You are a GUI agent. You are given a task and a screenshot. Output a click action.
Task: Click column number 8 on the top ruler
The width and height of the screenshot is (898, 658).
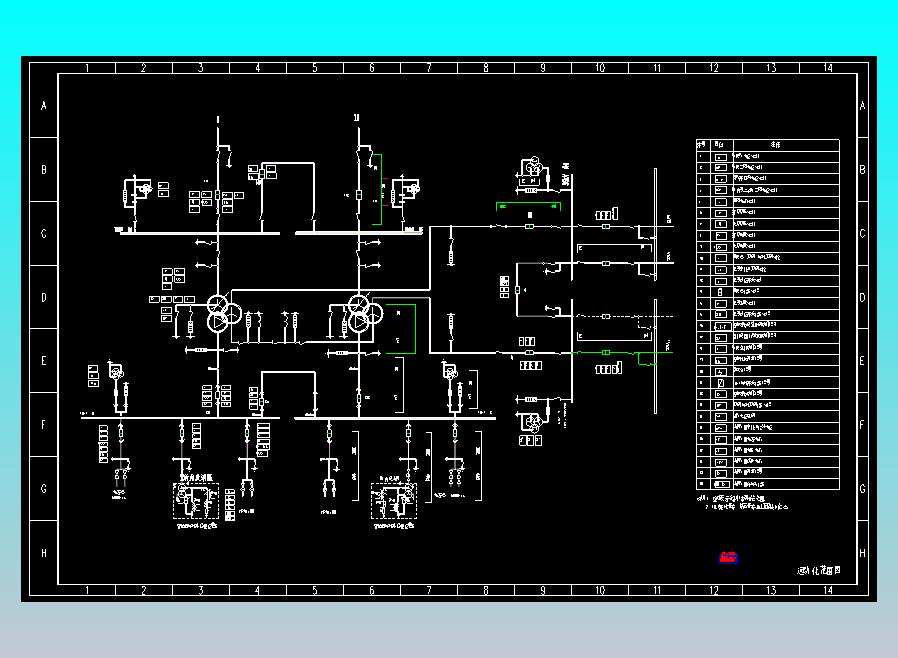(x=486, y=68)
